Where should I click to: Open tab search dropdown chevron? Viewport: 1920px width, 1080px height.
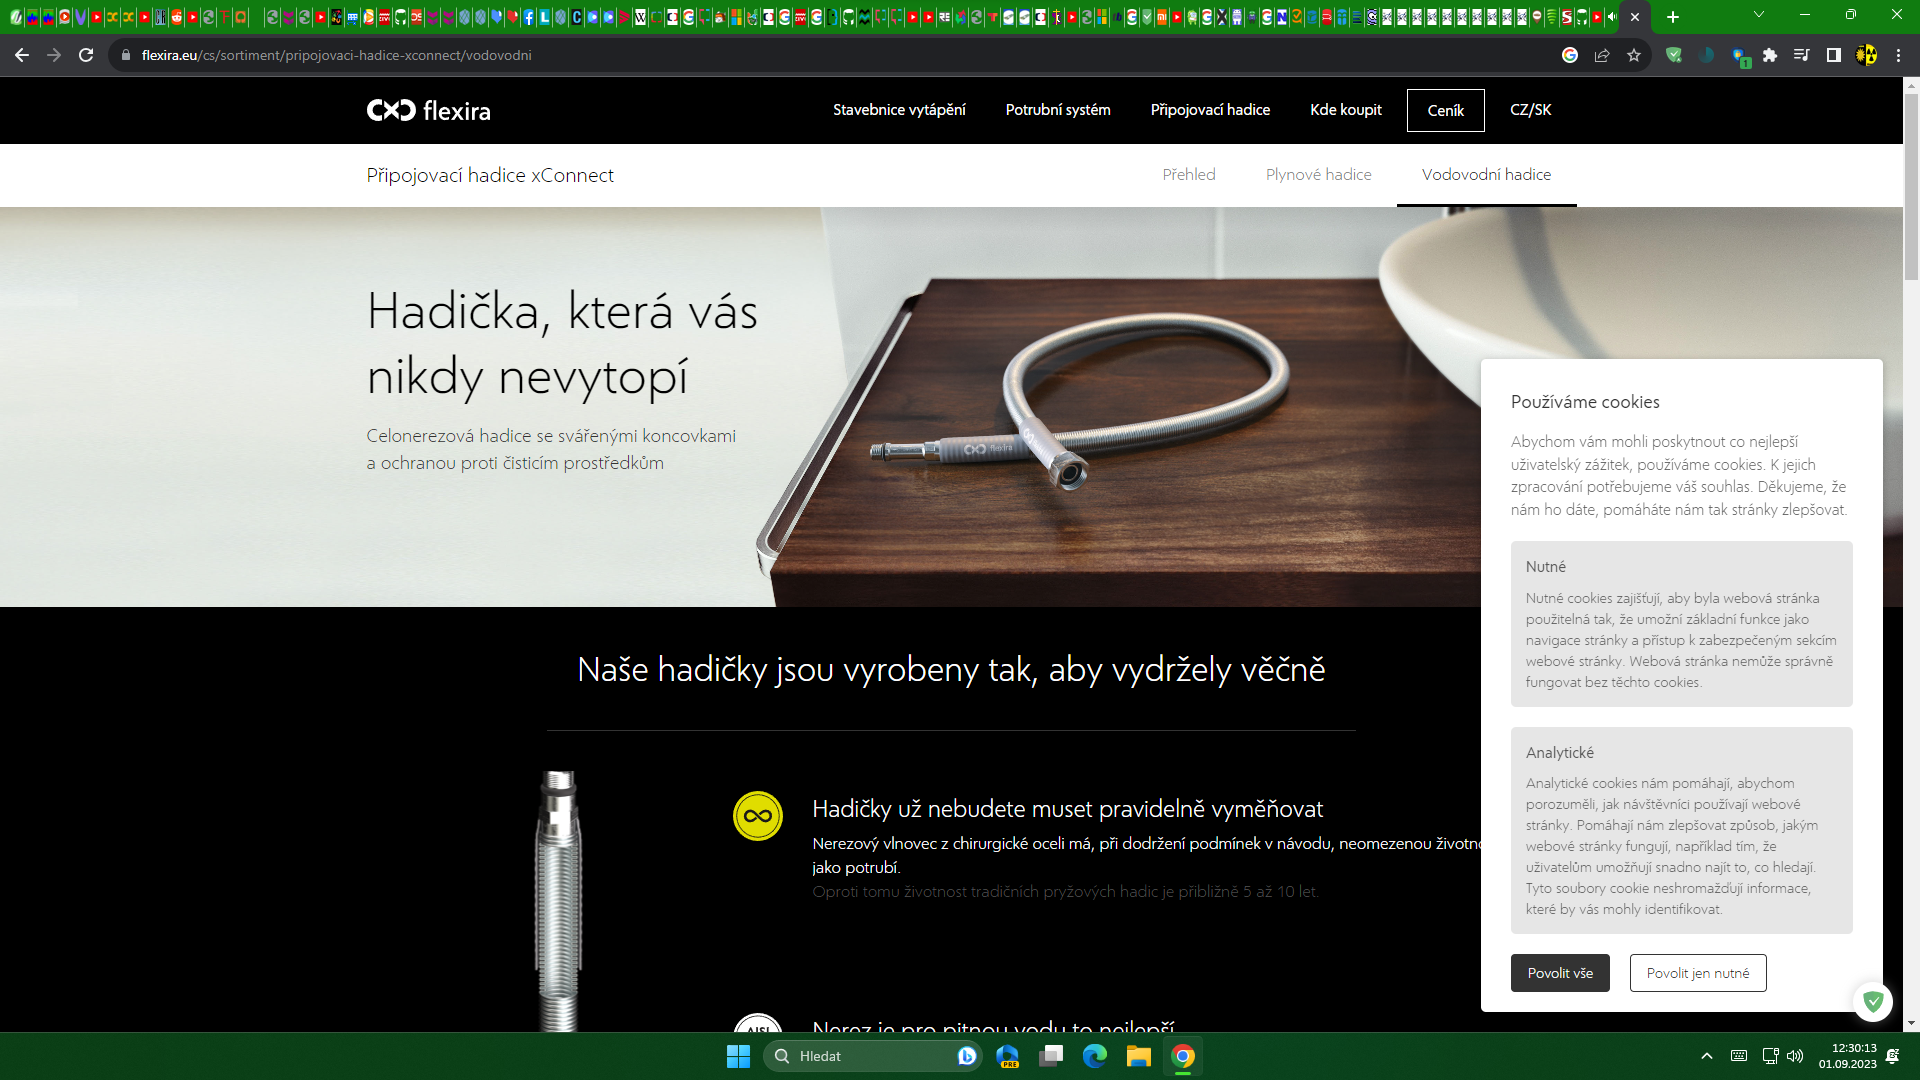click(x=1759, y=15)
